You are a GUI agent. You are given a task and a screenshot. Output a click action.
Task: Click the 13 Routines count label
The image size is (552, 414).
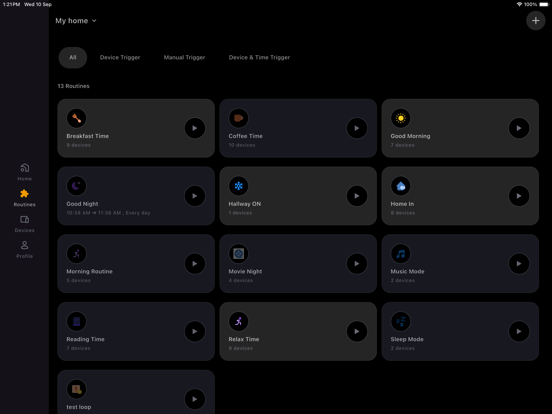[x=74, y=86]
